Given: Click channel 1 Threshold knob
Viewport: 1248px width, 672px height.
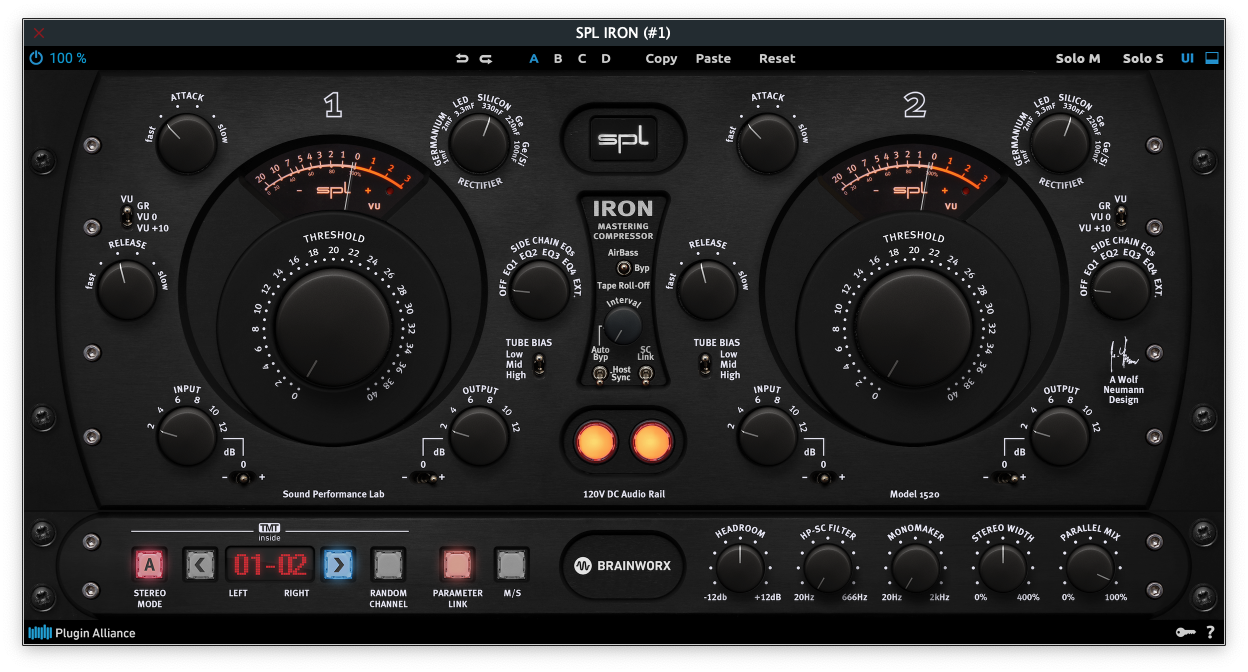Looking at the screenshot, I should (x=334, y=330).
